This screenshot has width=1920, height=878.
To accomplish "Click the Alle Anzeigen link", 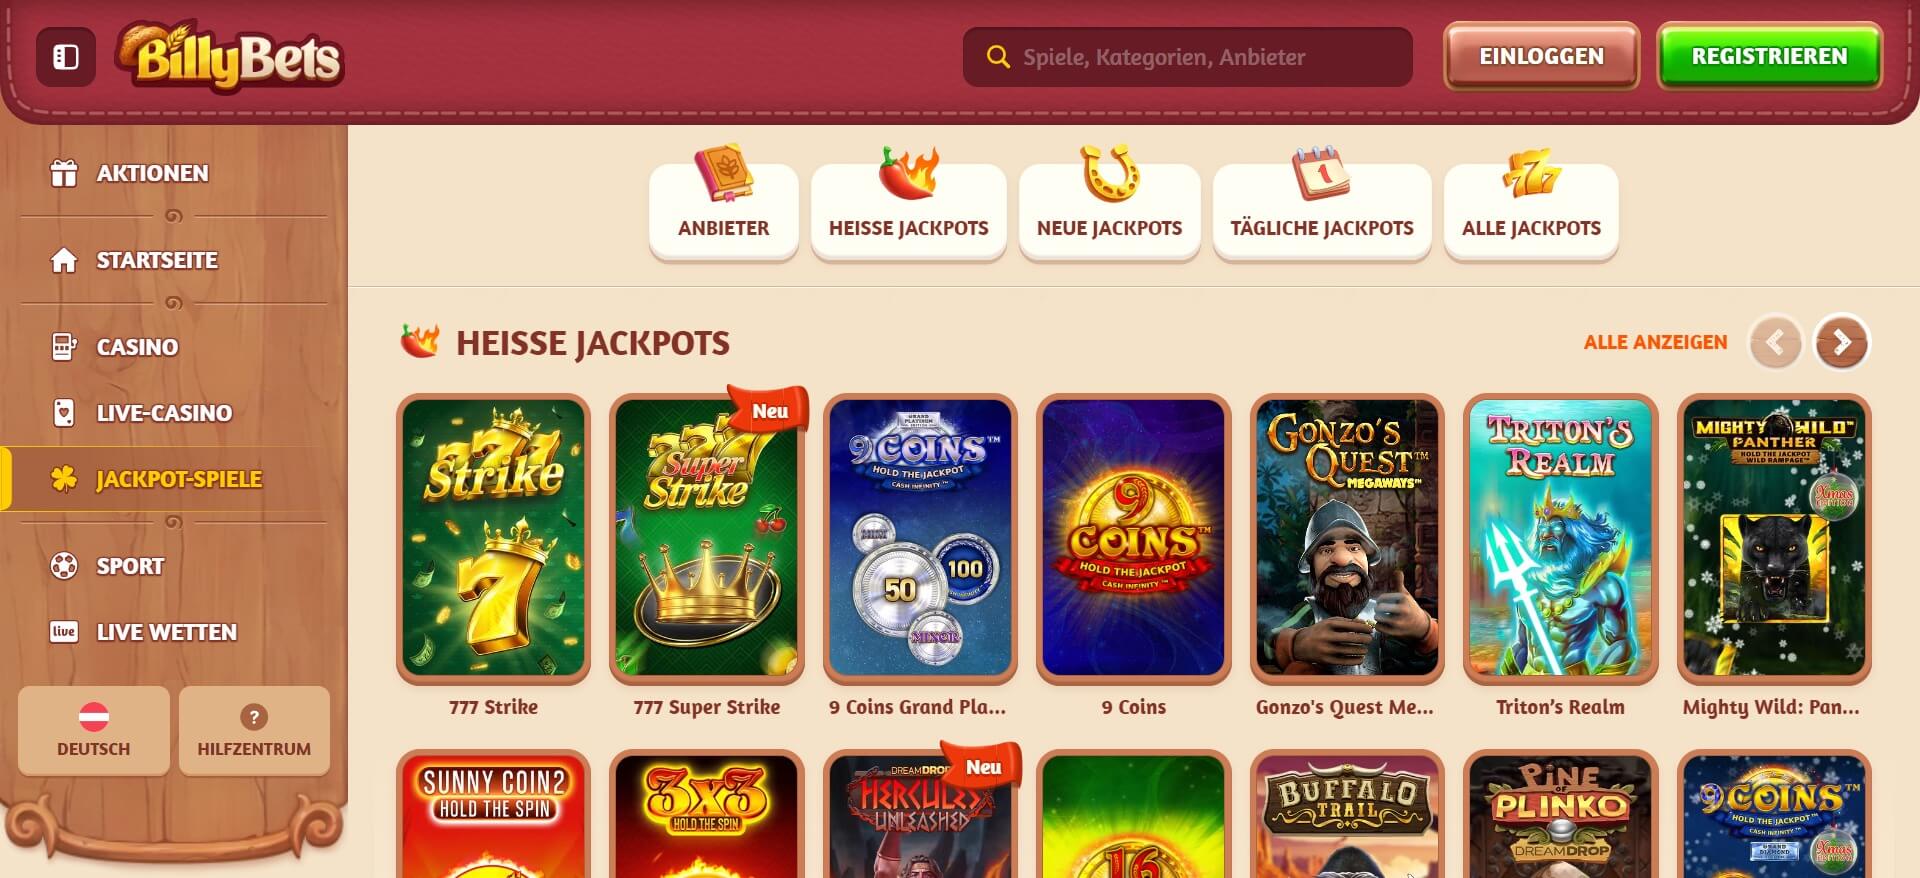I will point(1655,342).
